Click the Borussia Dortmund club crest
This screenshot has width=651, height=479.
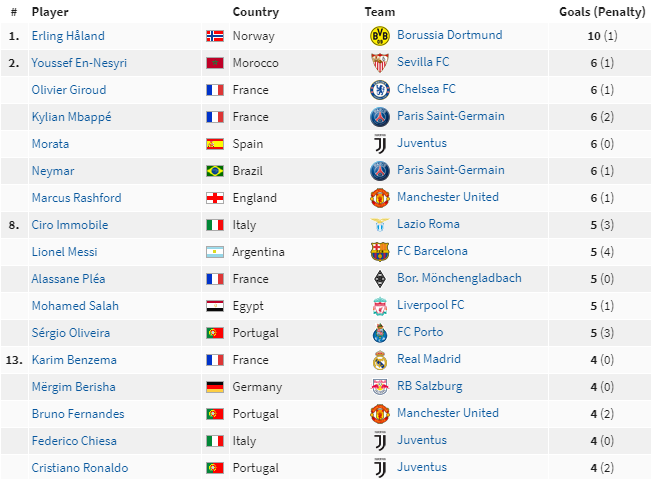pyautogui.click(x=379, y=36)
